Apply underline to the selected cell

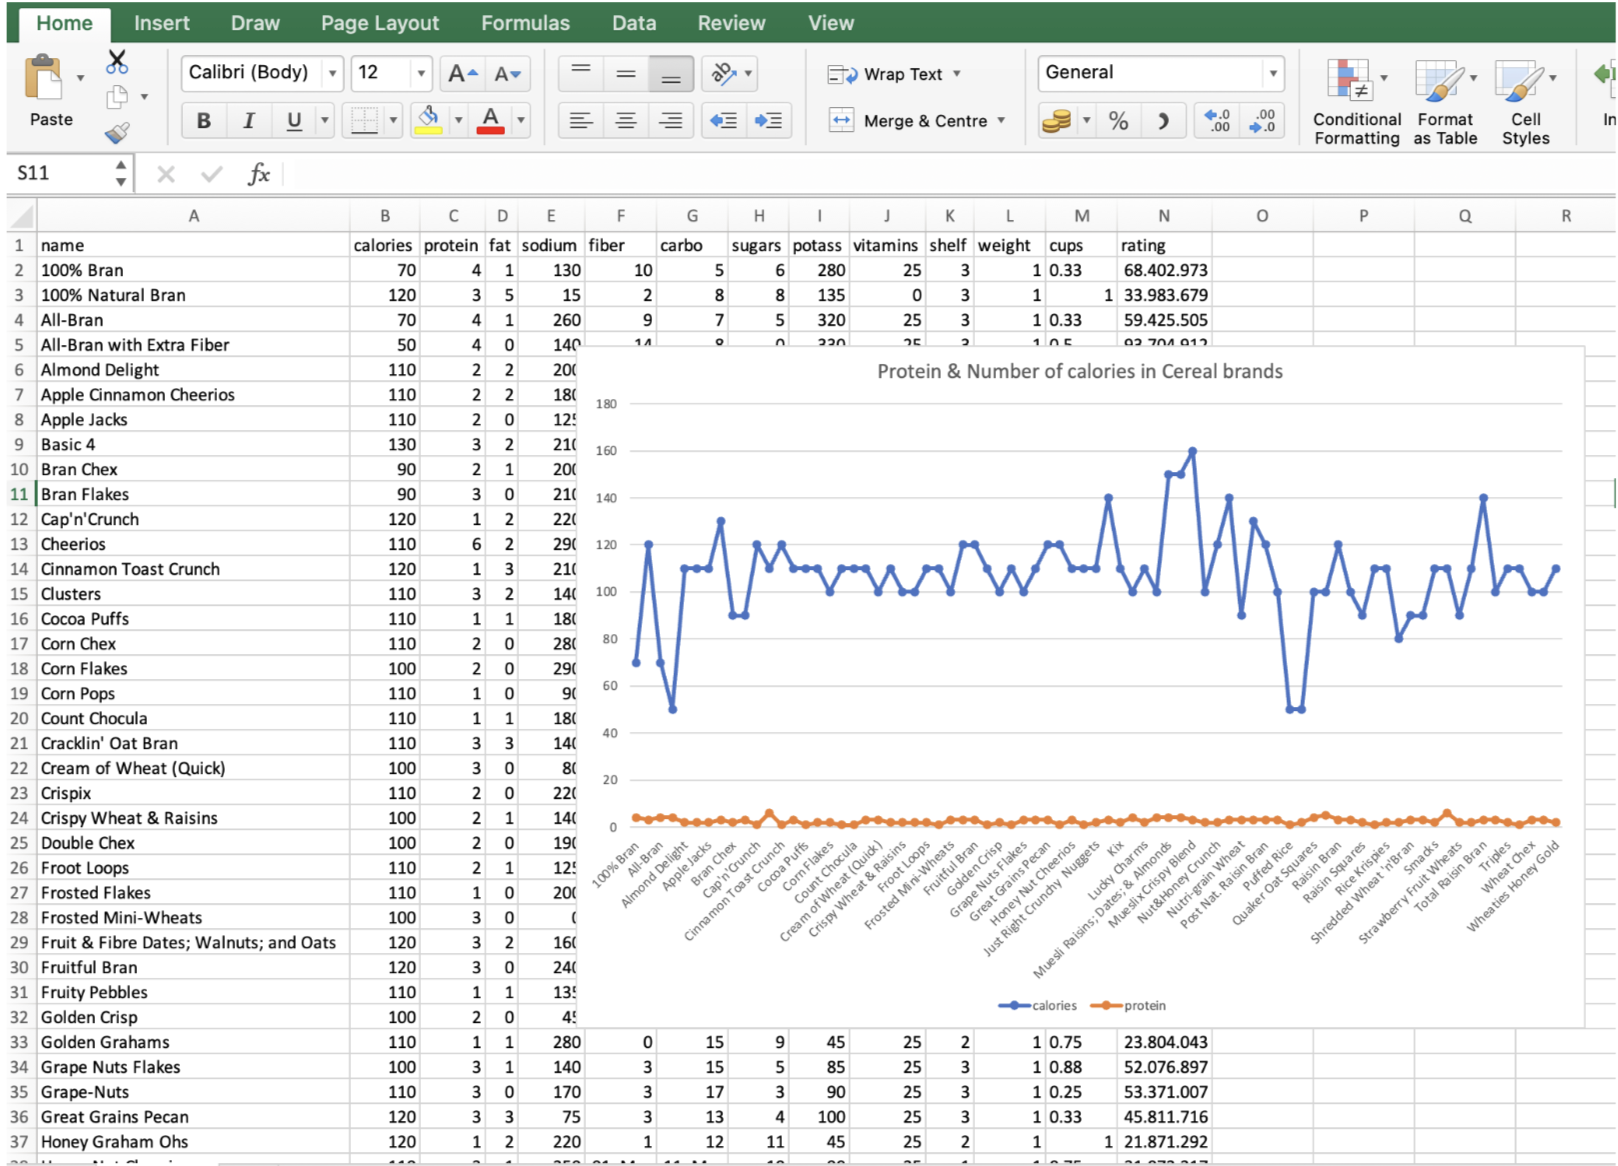point(292,120)
